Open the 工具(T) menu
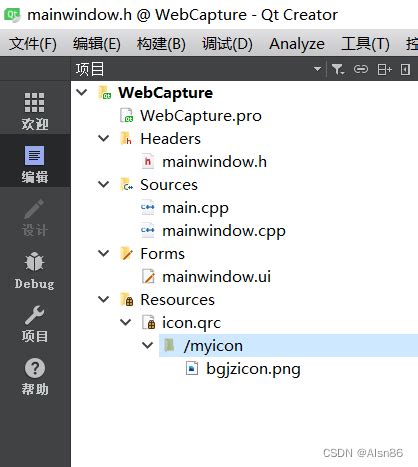 [365, 44]
